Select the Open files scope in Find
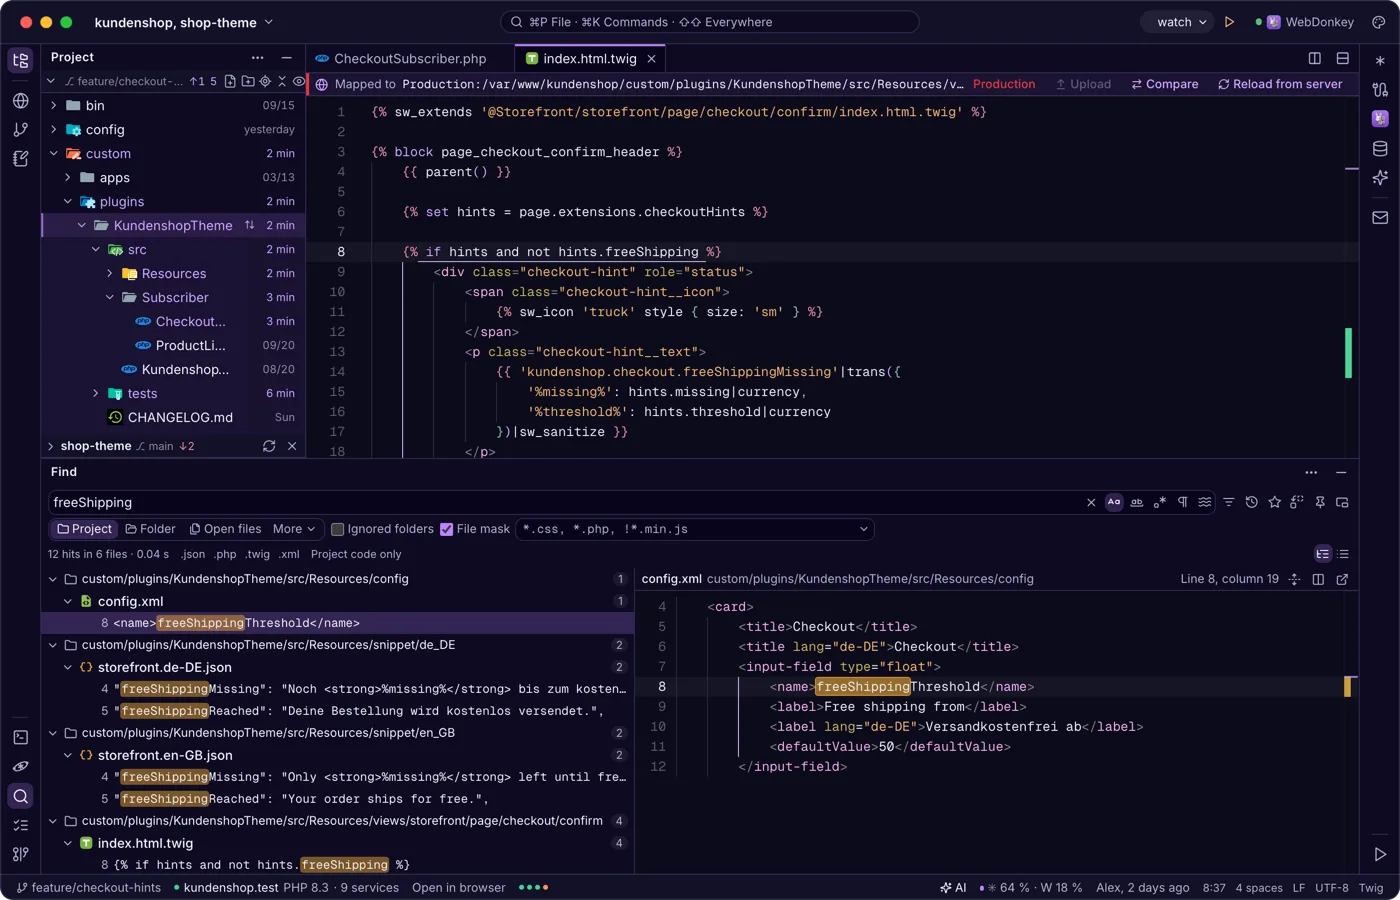Image resolution: width=1400 pixels, height=900 pixels. pos(225,529)
